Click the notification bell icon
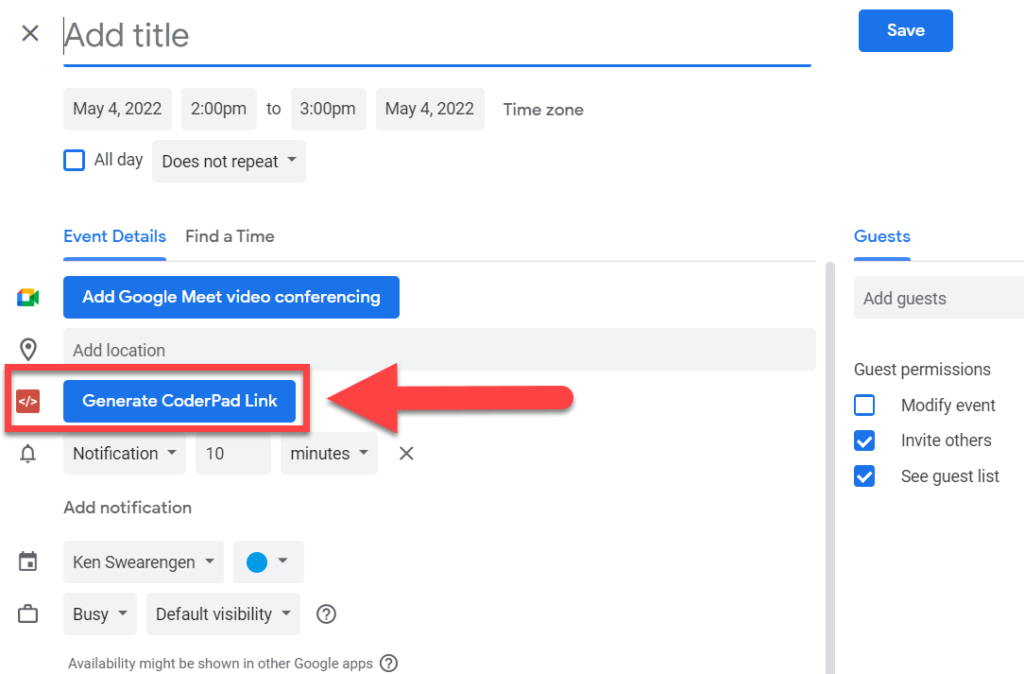 [x=28, y=453]
